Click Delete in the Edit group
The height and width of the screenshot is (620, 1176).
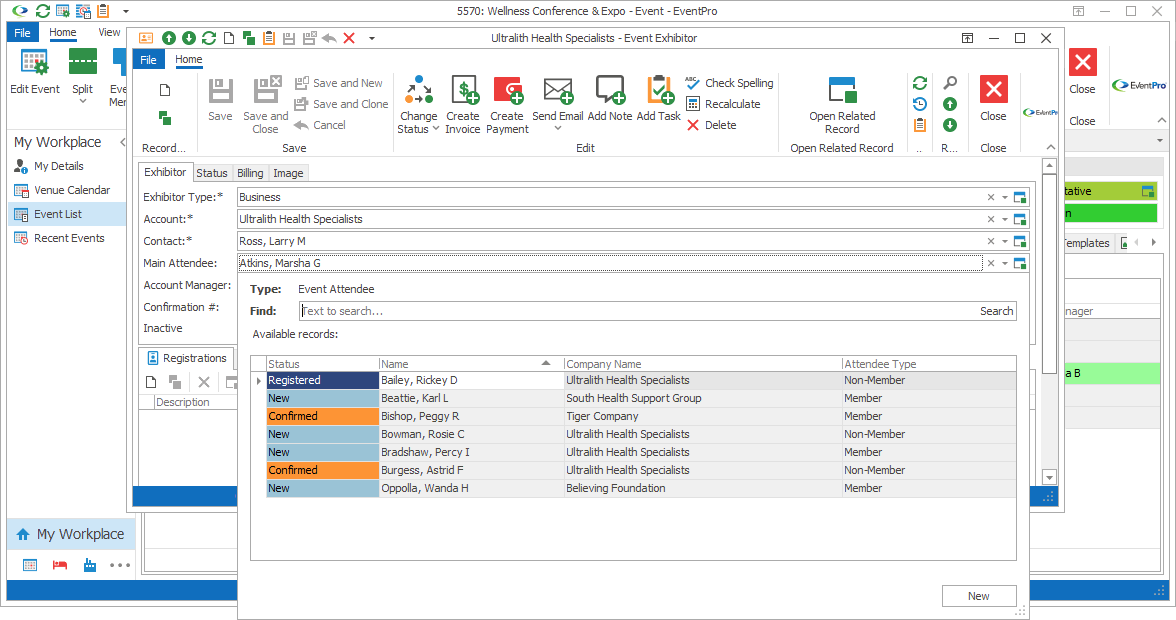coord(711,125)
